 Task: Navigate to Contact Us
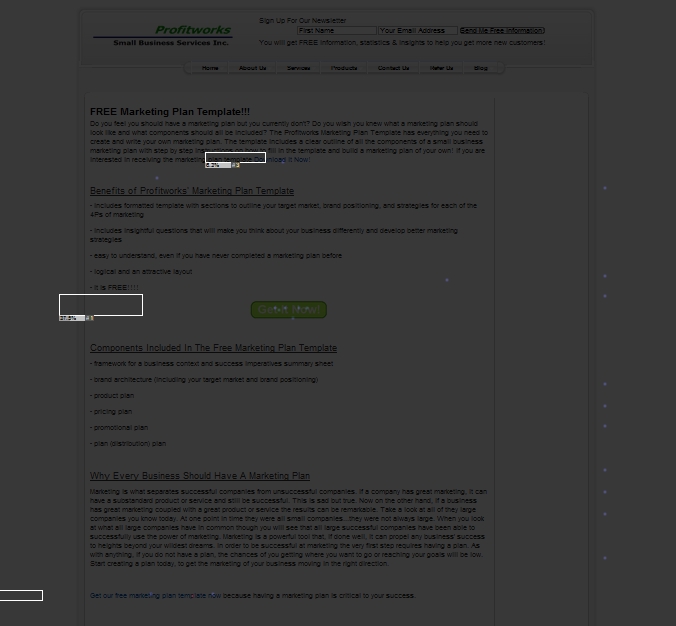[393, 68]
